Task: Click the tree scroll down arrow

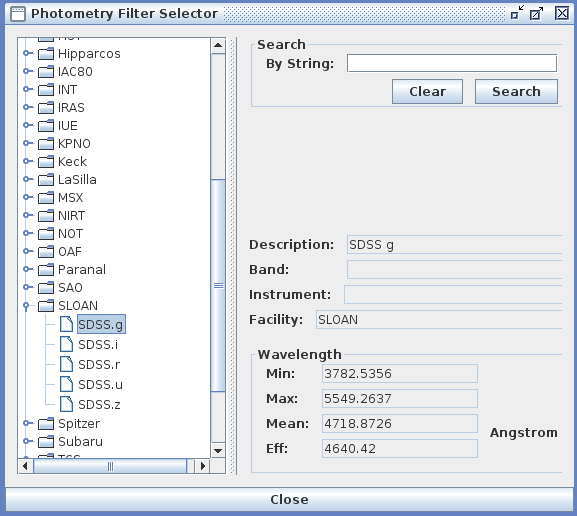Action: click(x=218, y=450)
